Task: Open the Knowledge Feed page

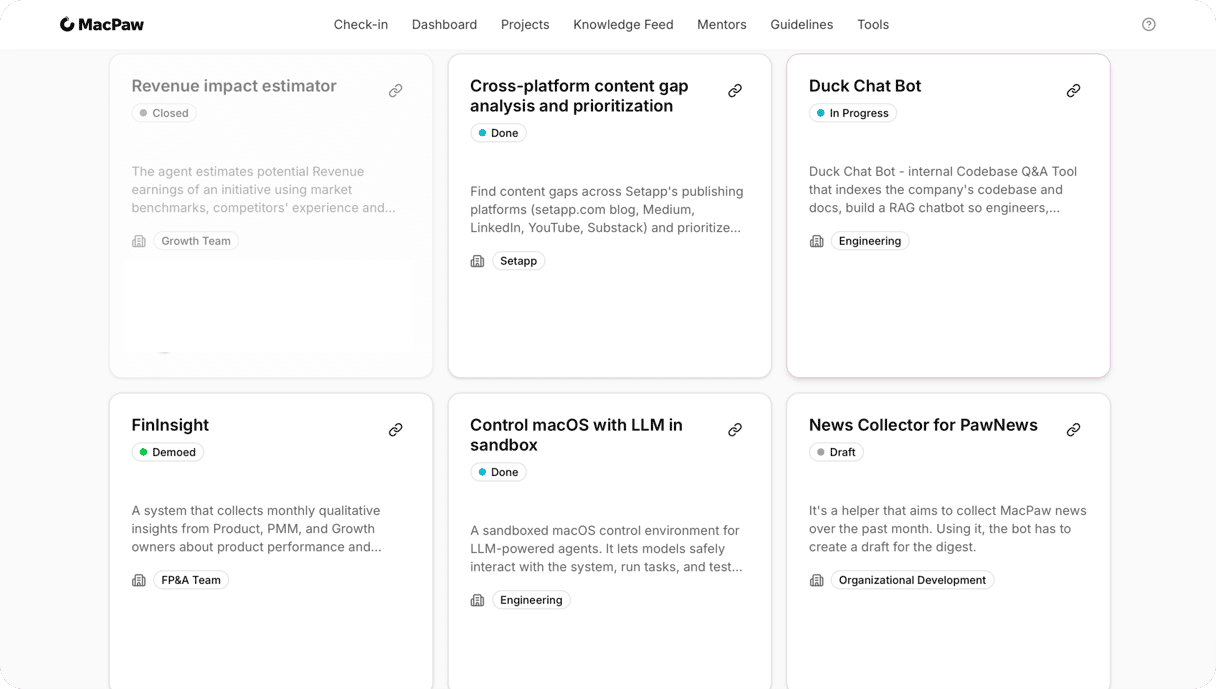Action: click(623, 25)
